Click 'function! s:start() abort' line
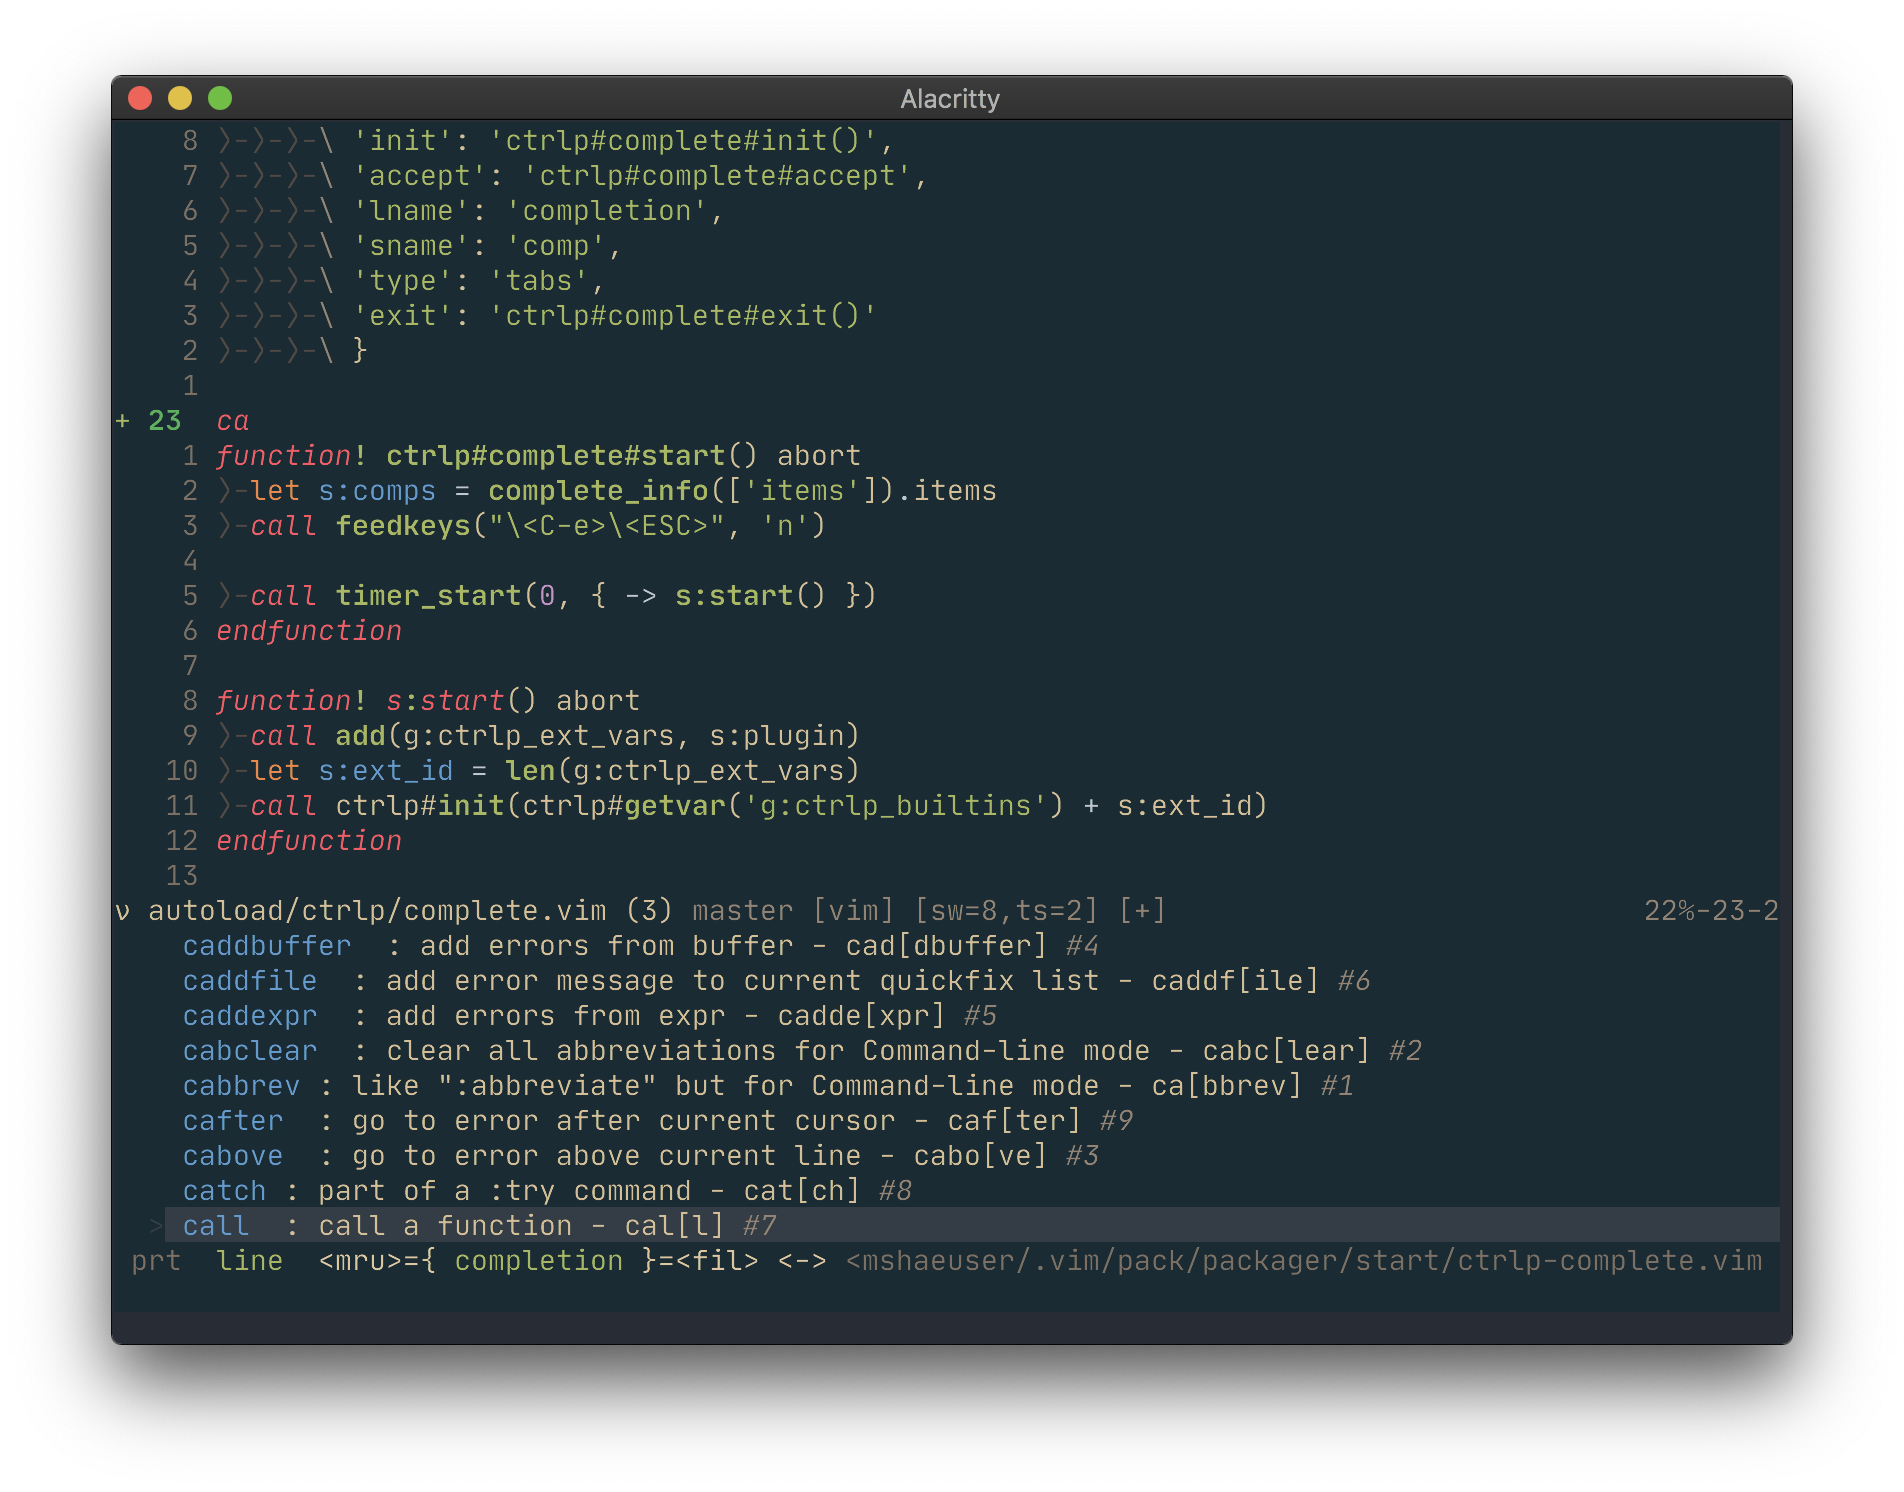 coord(428,701)
